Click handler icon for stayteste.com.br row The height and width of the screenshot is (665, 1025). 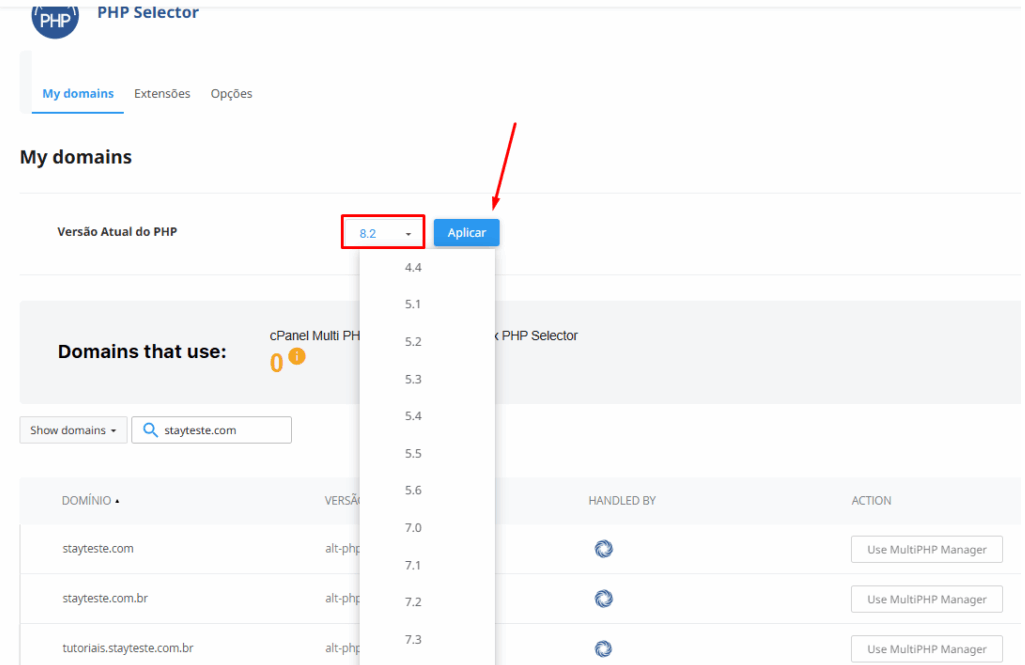click(603, 599)
